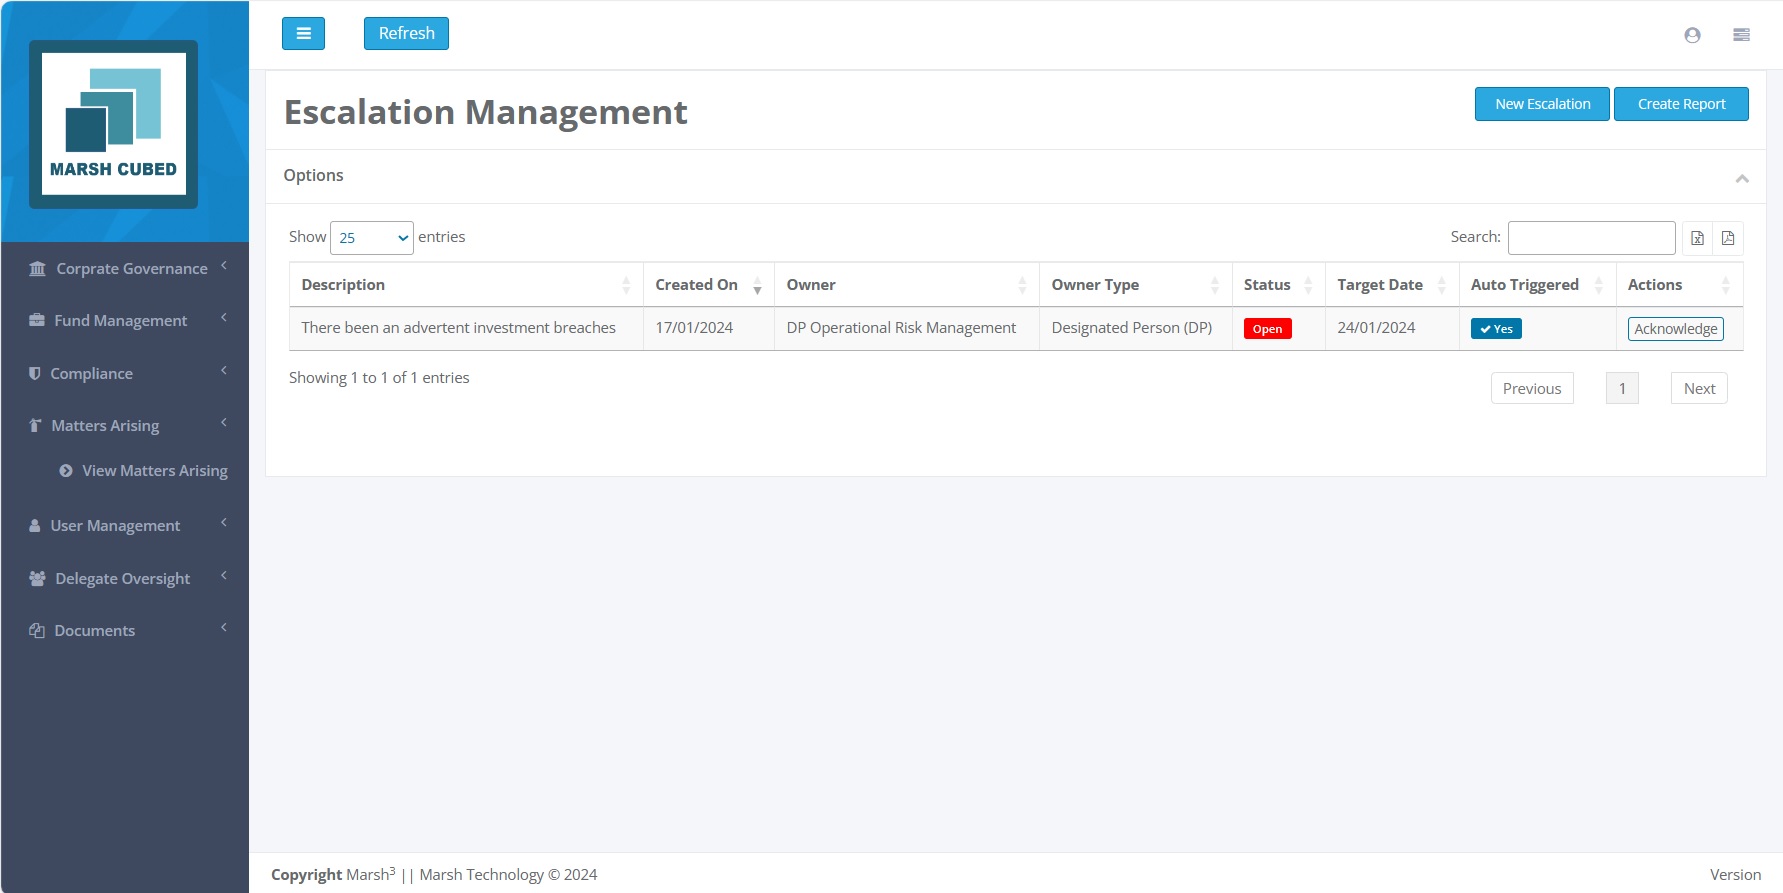
Task: Export table using the PDF icon
Action: [x=1727, y=238]
